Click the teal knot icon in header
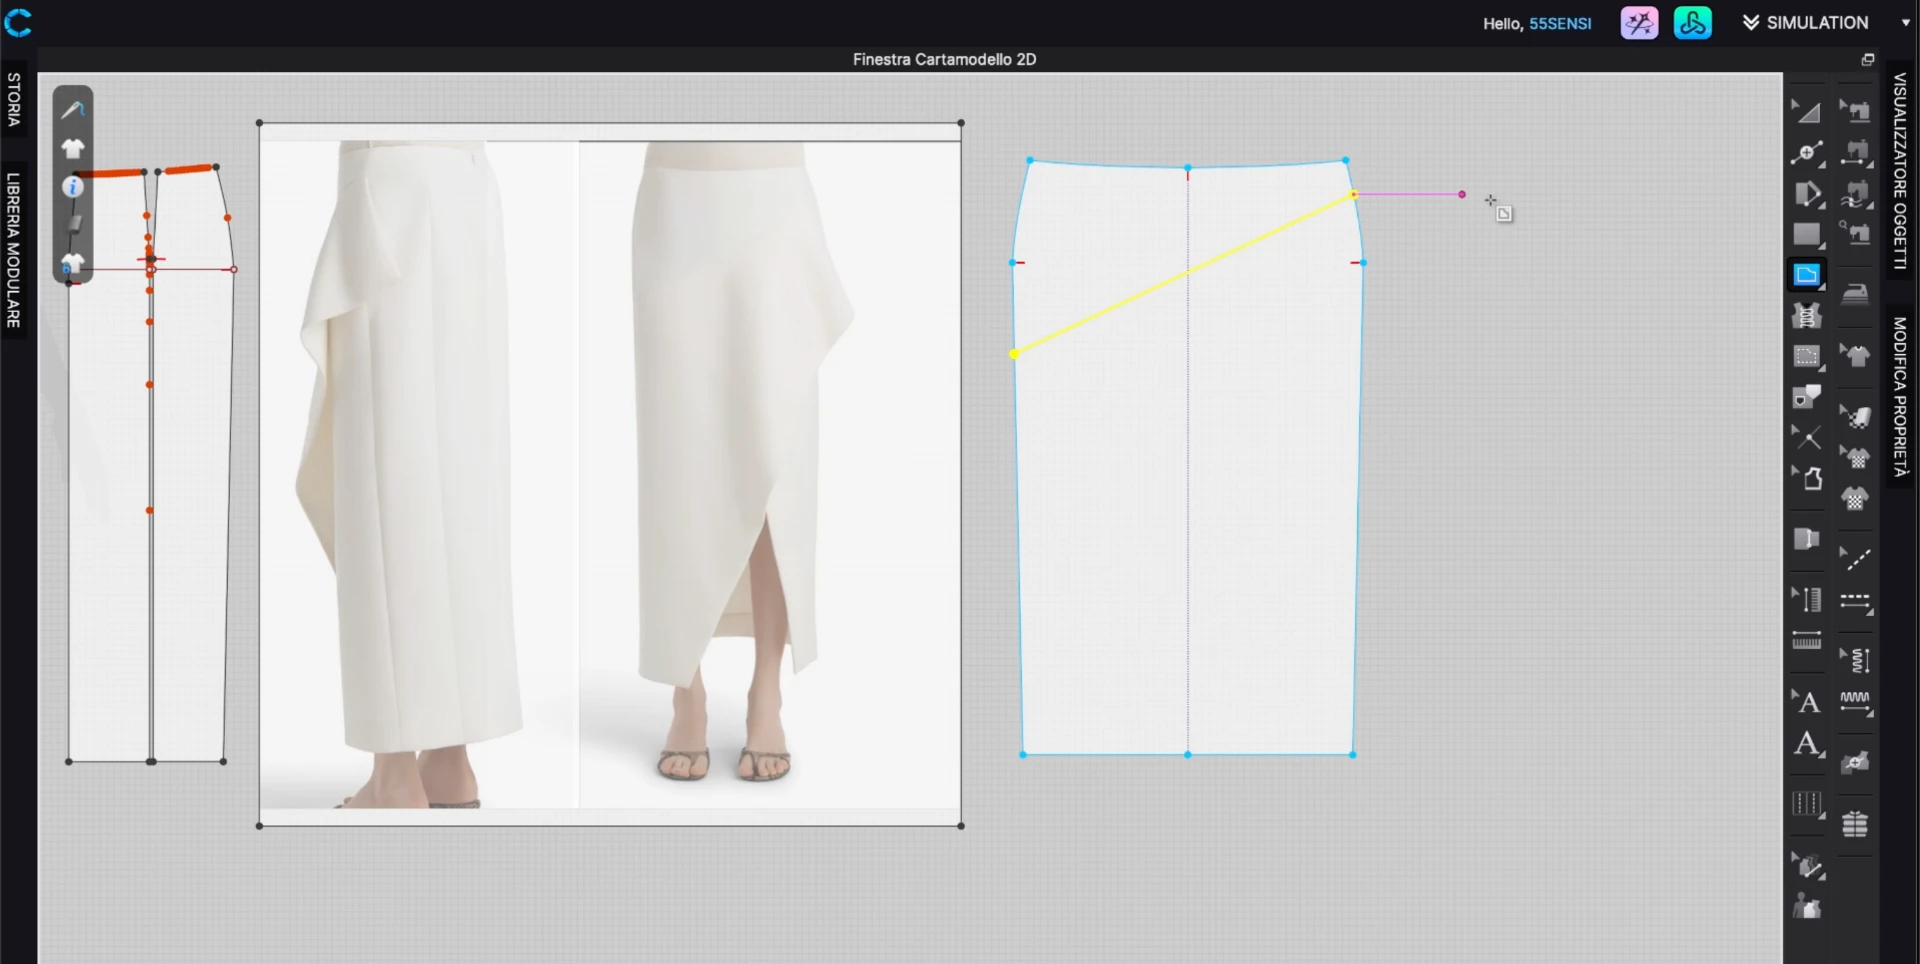 [x=1693, y=23]
